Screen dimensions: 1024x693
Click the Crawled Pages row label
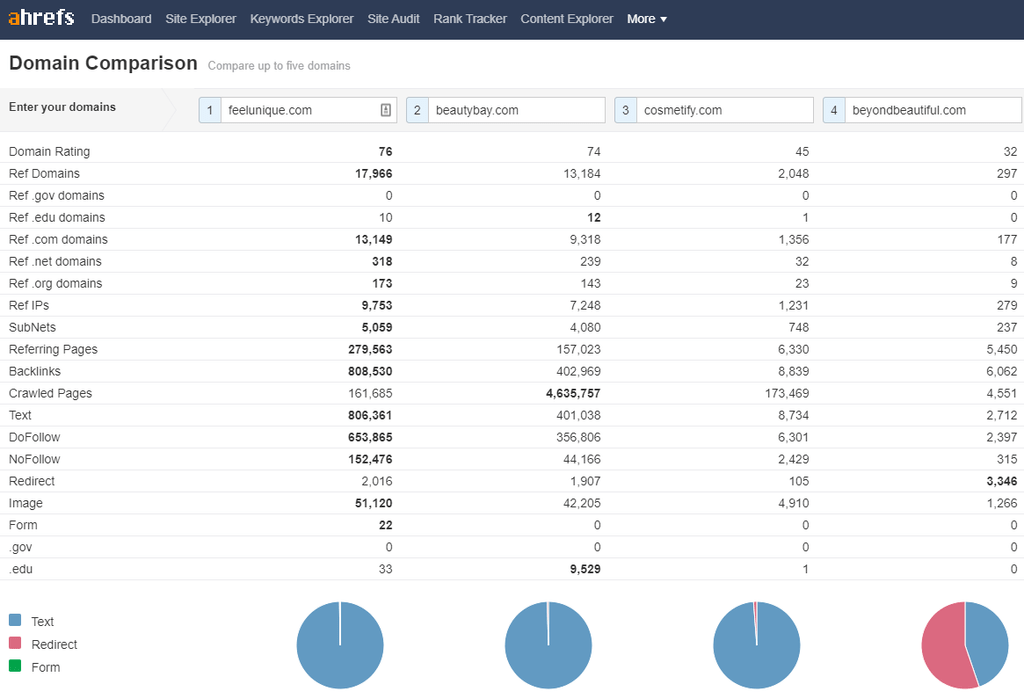(50, 393)
